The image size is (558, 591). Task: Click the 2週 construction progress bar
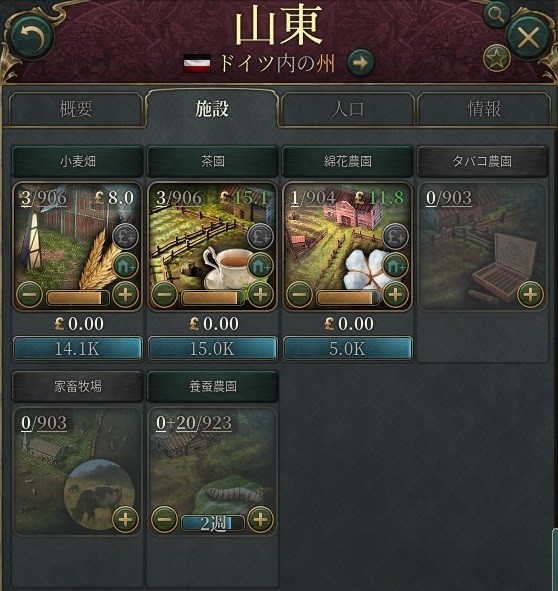213,523
